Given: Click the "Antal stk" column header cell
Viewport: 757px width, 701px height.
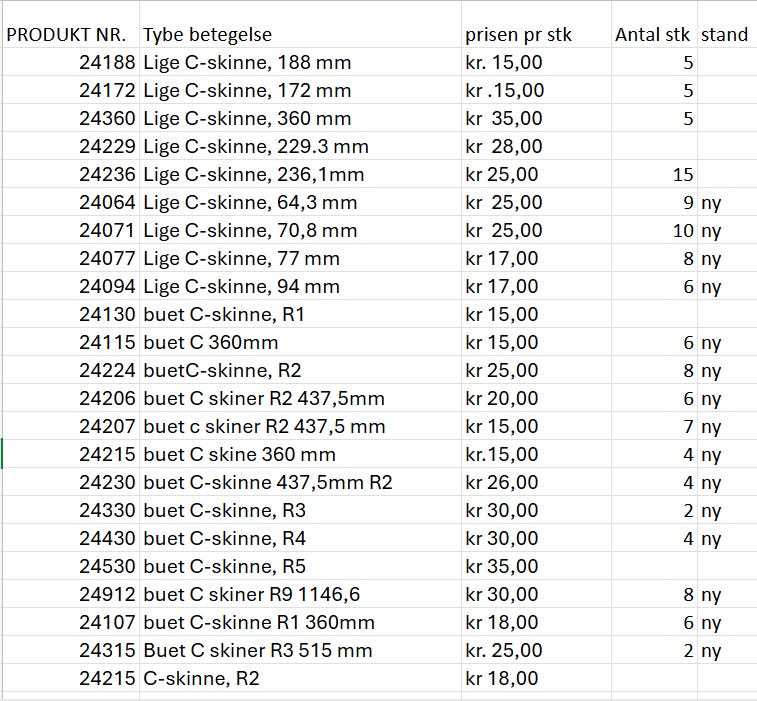Looking at the screenshot, I should click(x=652, y=35).
